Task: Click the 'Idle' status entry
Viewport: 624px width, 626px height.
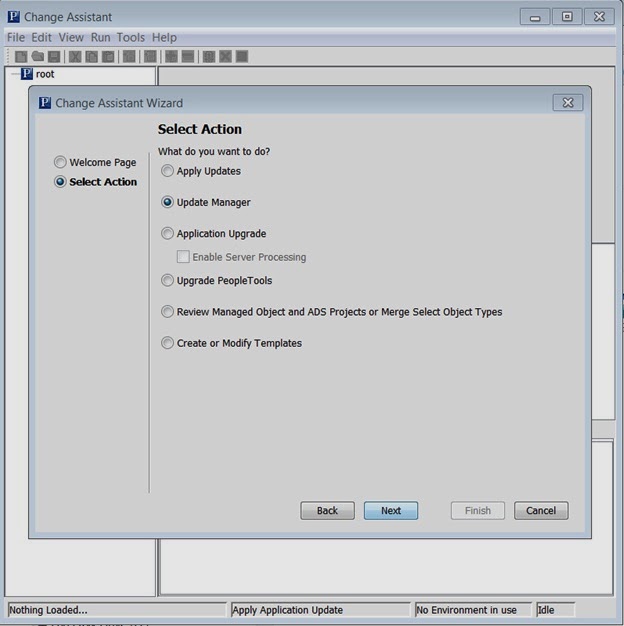Action: 555,610
